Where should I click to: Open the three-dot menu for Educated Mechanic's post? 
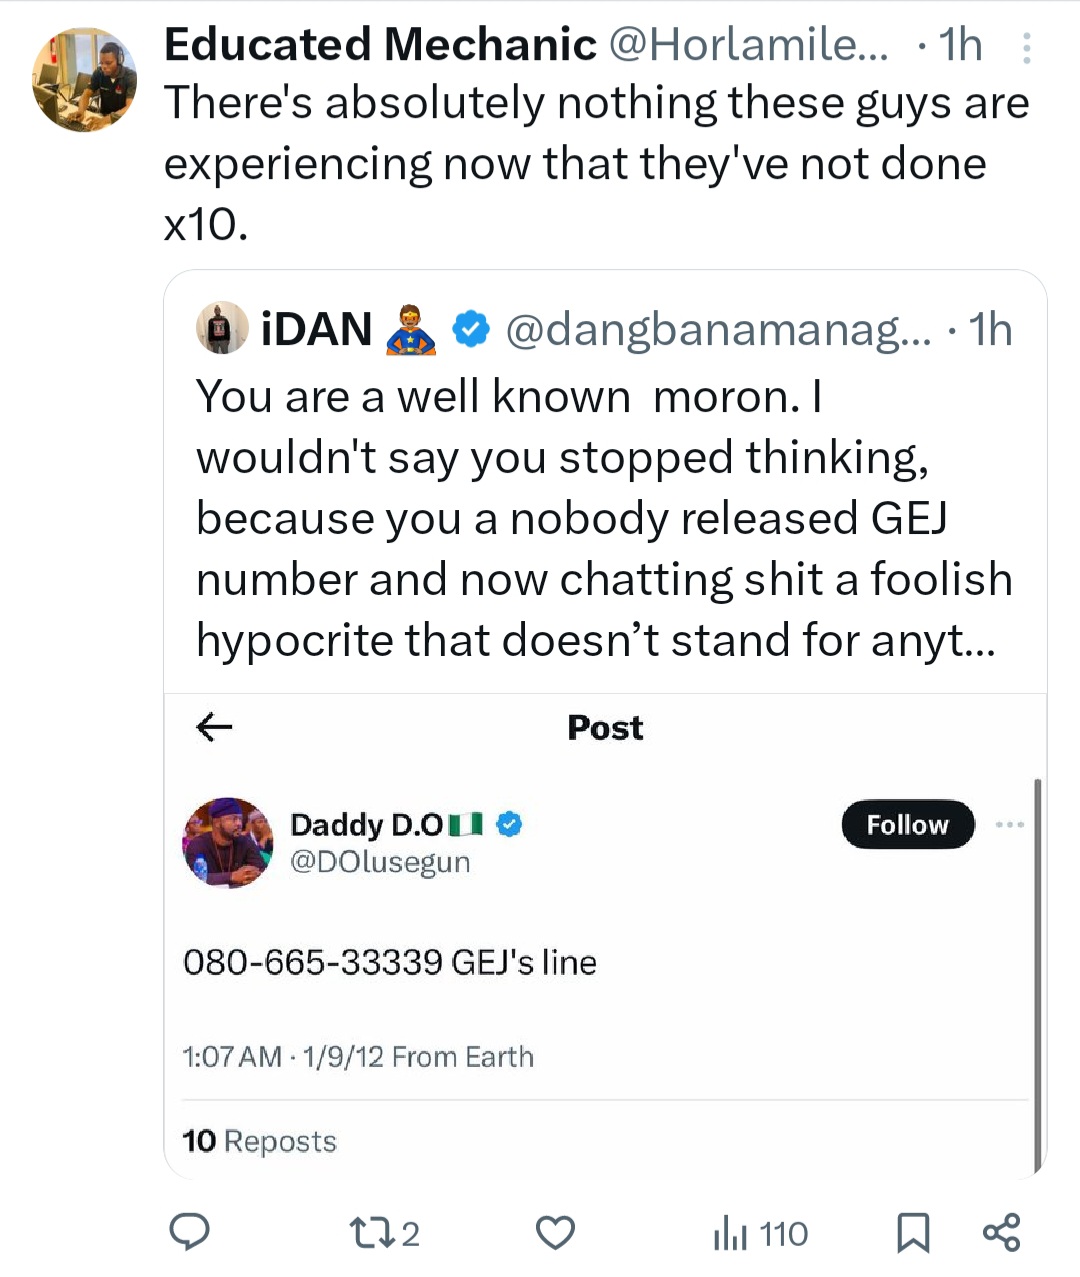click(x=1026, y=48)
